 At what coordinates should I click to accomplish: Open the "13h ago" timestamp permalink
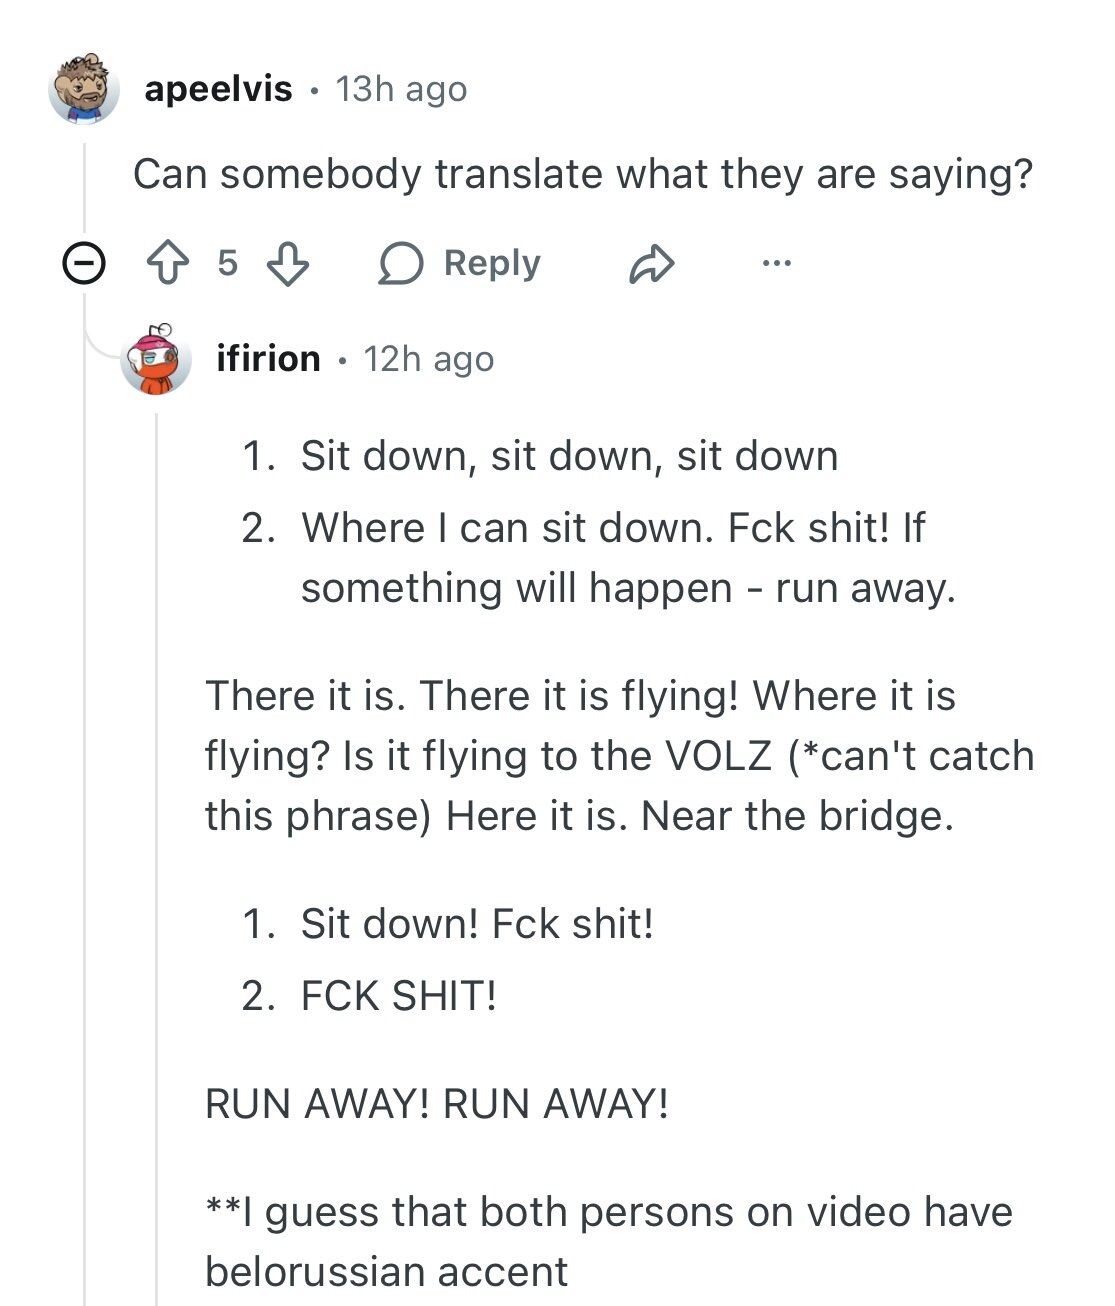tap(401, 89)
